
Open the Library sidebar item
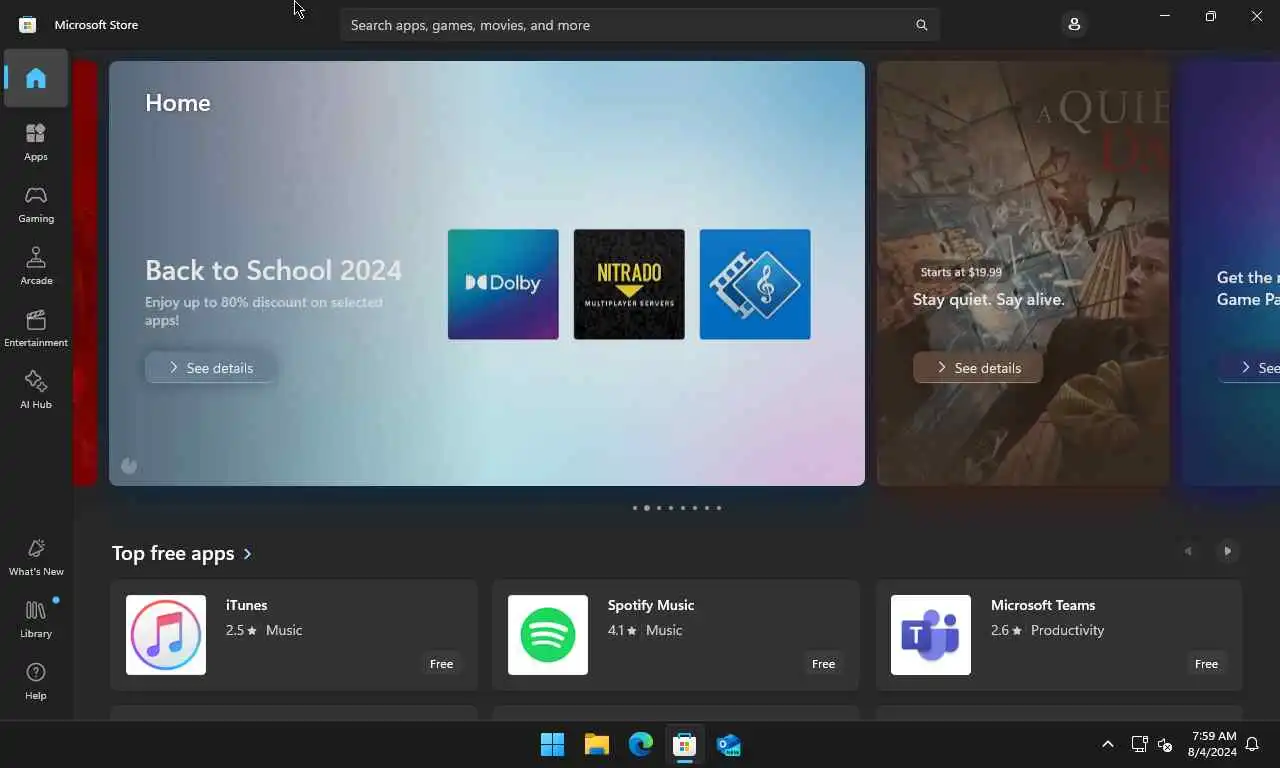[x=36, y=619]
